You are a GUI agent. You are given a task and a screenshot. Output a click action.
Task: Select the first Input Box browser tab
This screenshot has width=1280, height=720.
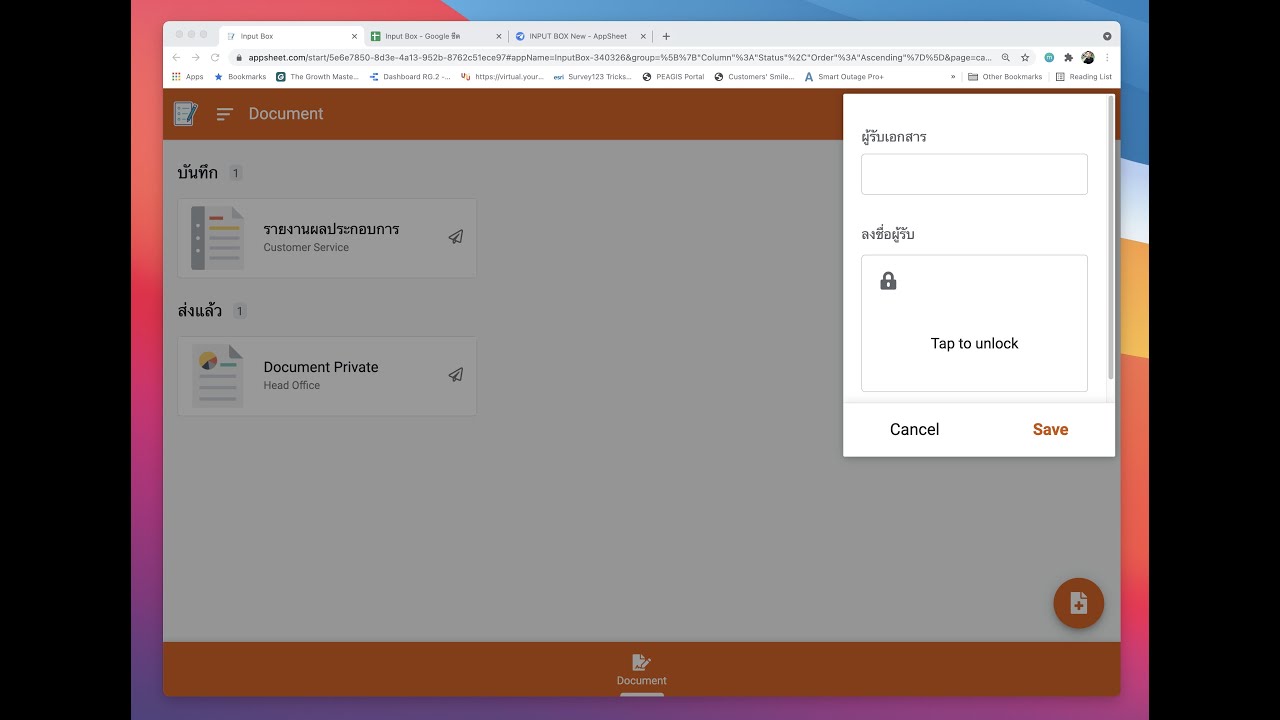click(x=290, y=36)
